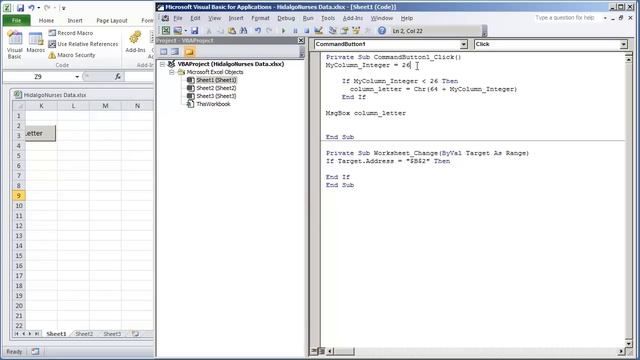Open the Debug menu
640x360 pixels.
(286, 18)
